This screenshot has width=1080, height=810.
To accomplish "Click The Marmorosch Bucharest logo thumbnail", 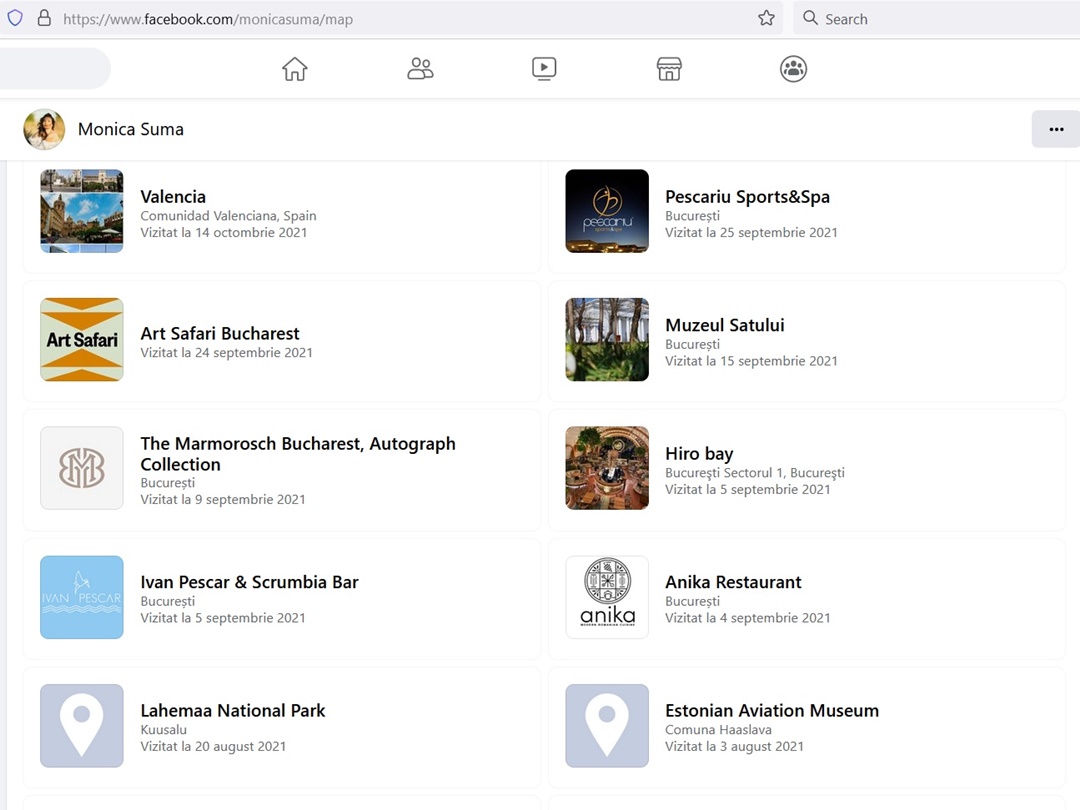I will 82,468.
